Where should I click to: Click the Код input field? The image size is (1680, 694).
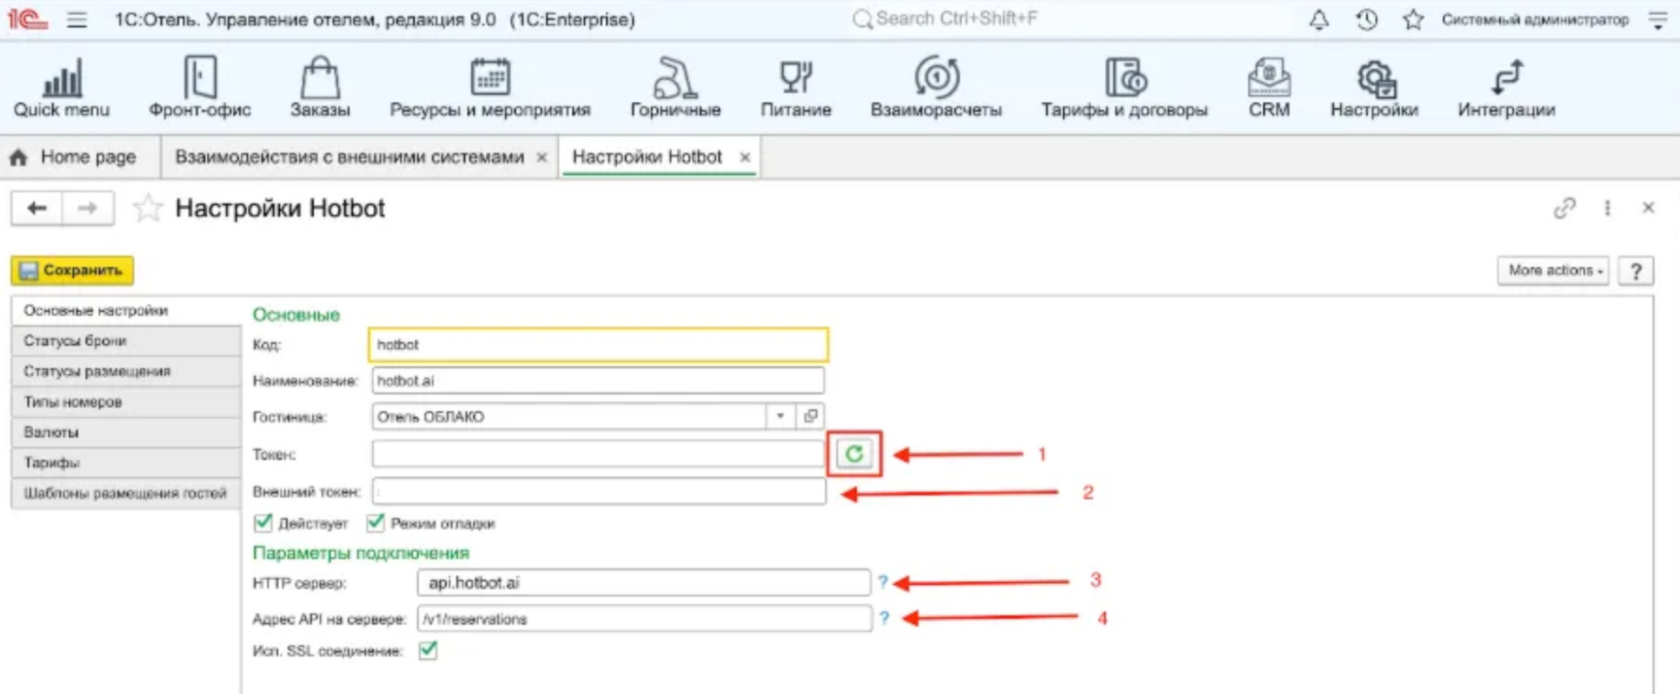click(598, 344)
